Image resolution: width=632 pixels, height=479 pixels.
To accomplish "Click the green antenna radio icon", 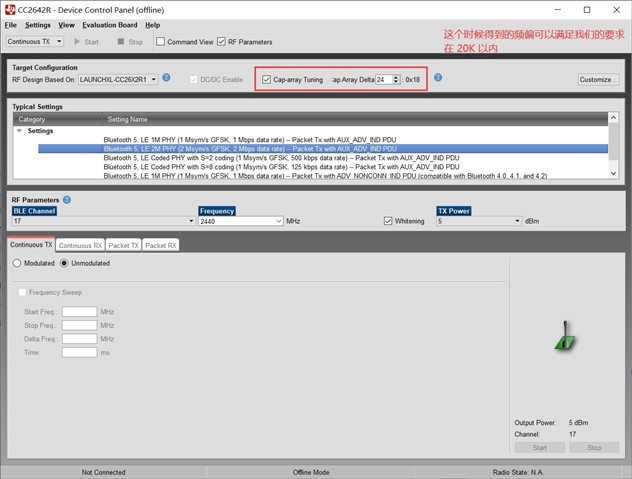I will 565,336.
